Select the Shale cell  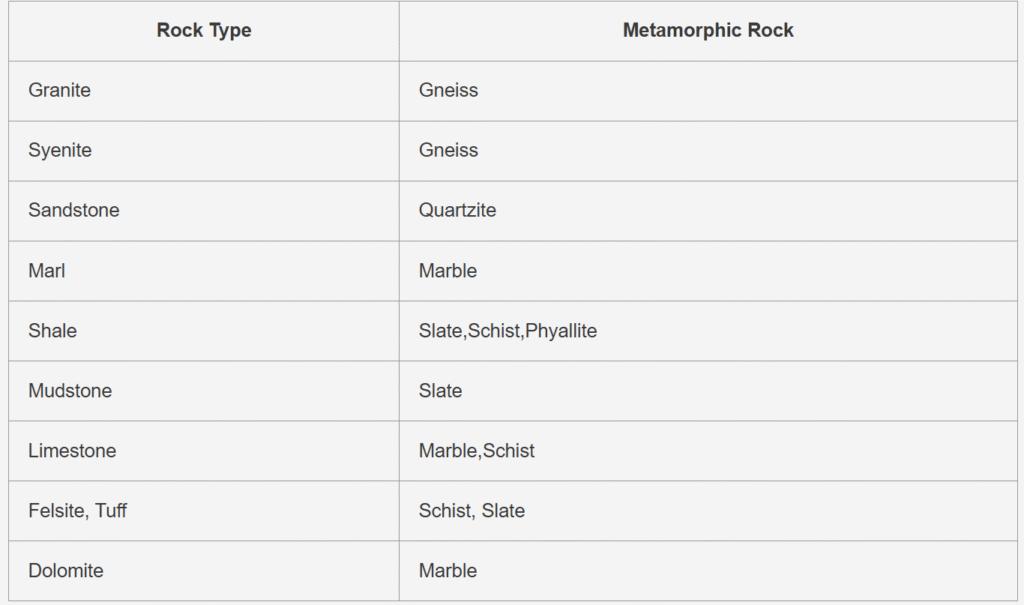click(53, 331)
